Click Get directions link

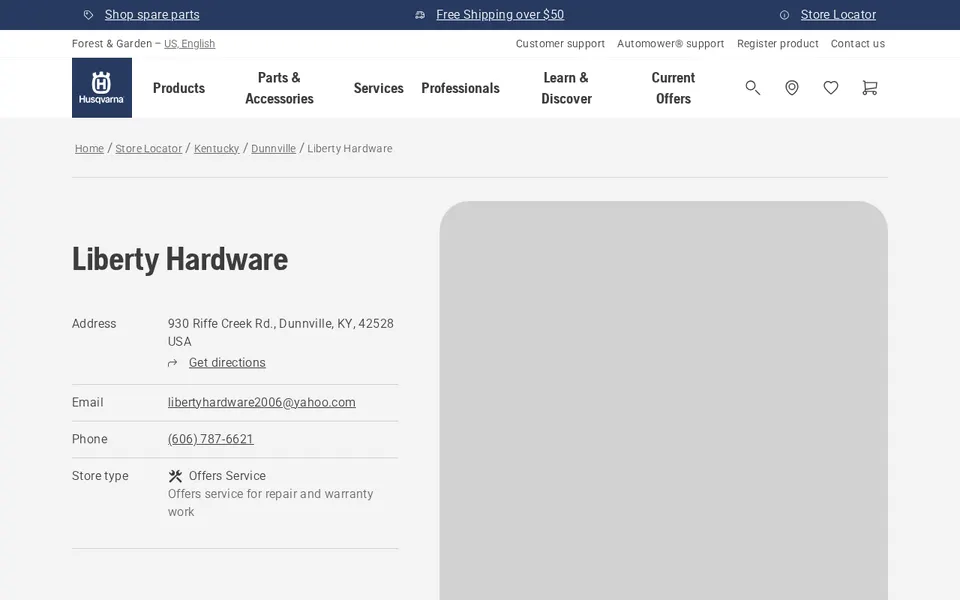[227, 362]
